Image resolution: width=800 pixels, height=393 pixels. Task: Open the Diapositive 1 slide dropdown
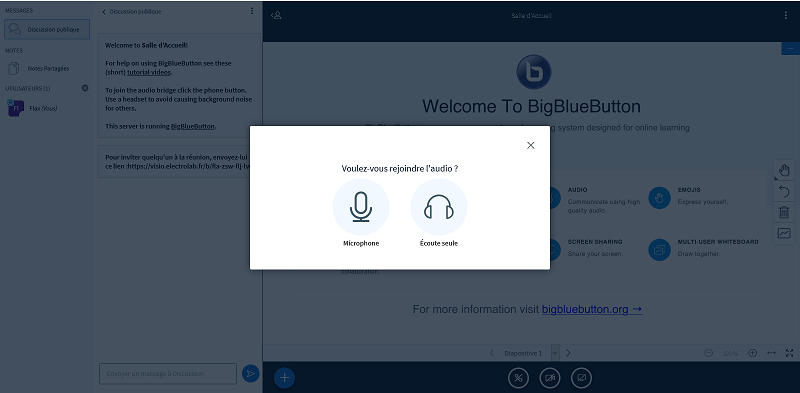(x=531, y=353)
